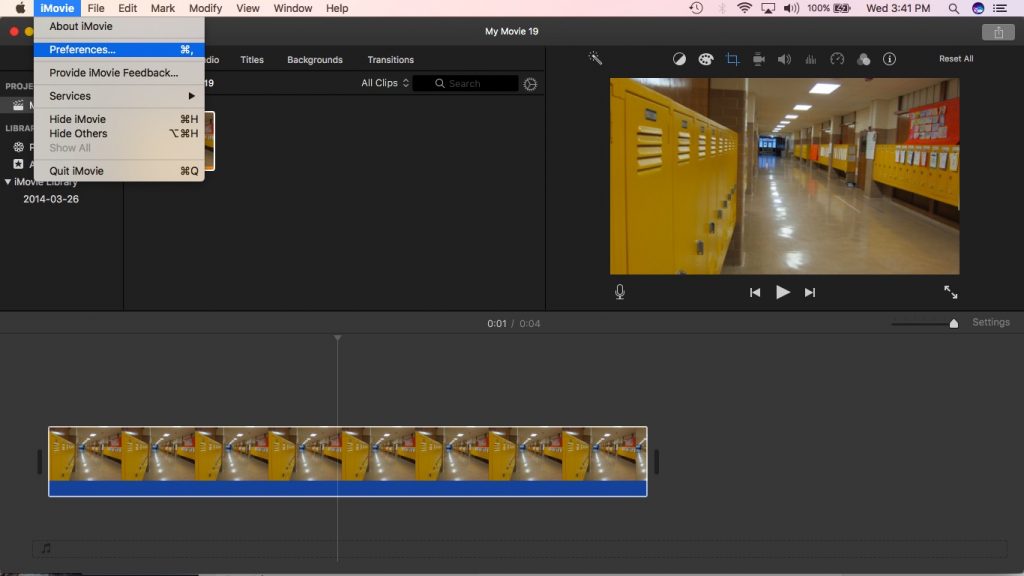Open the Modify menu

click(205, 8)
